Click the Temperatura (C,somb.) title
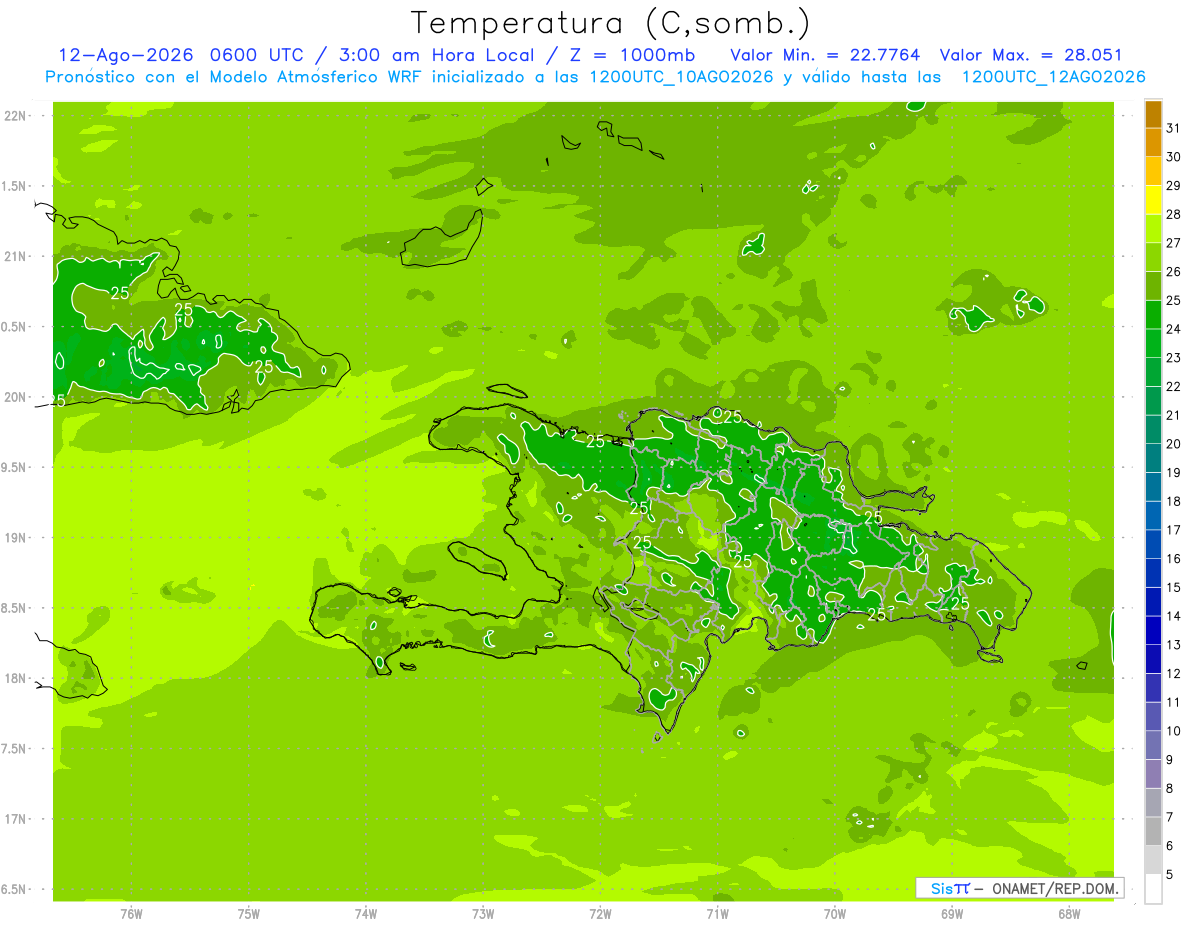 tap(611, 23)
